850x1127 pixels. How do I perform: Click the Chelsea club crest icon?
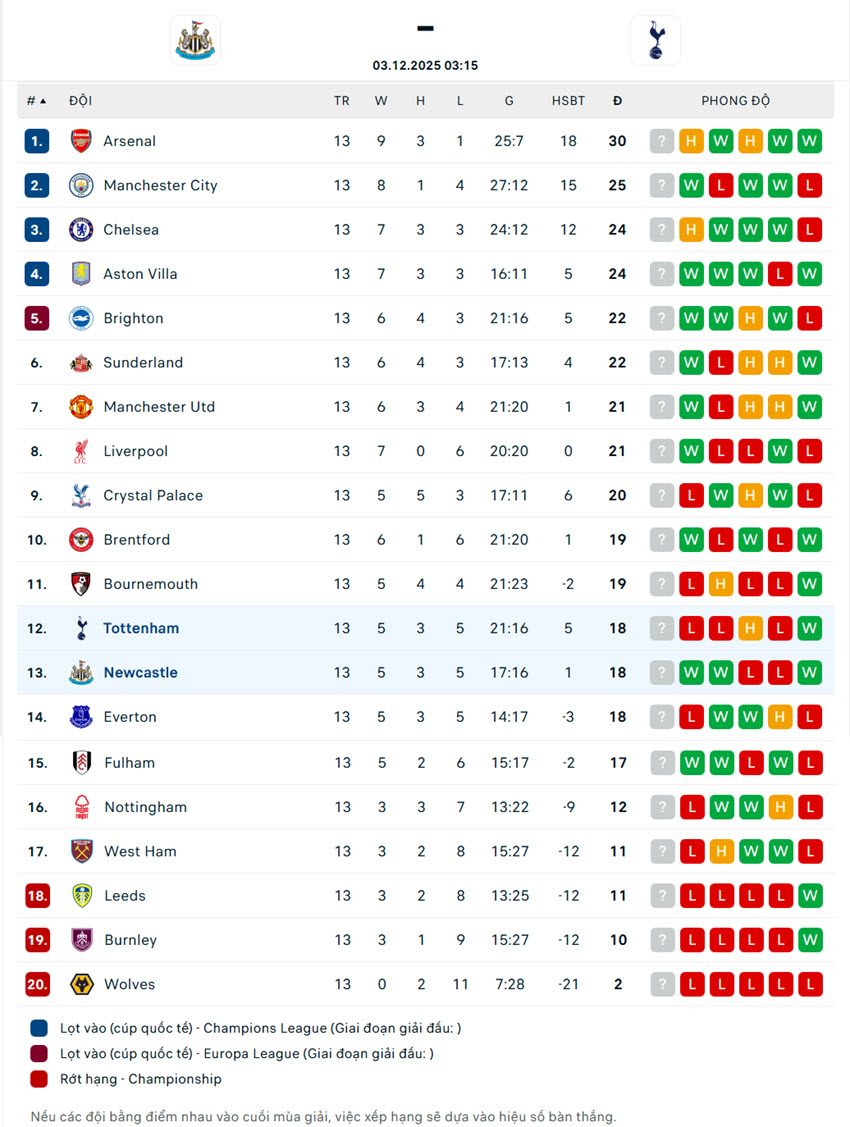[81, 230]
